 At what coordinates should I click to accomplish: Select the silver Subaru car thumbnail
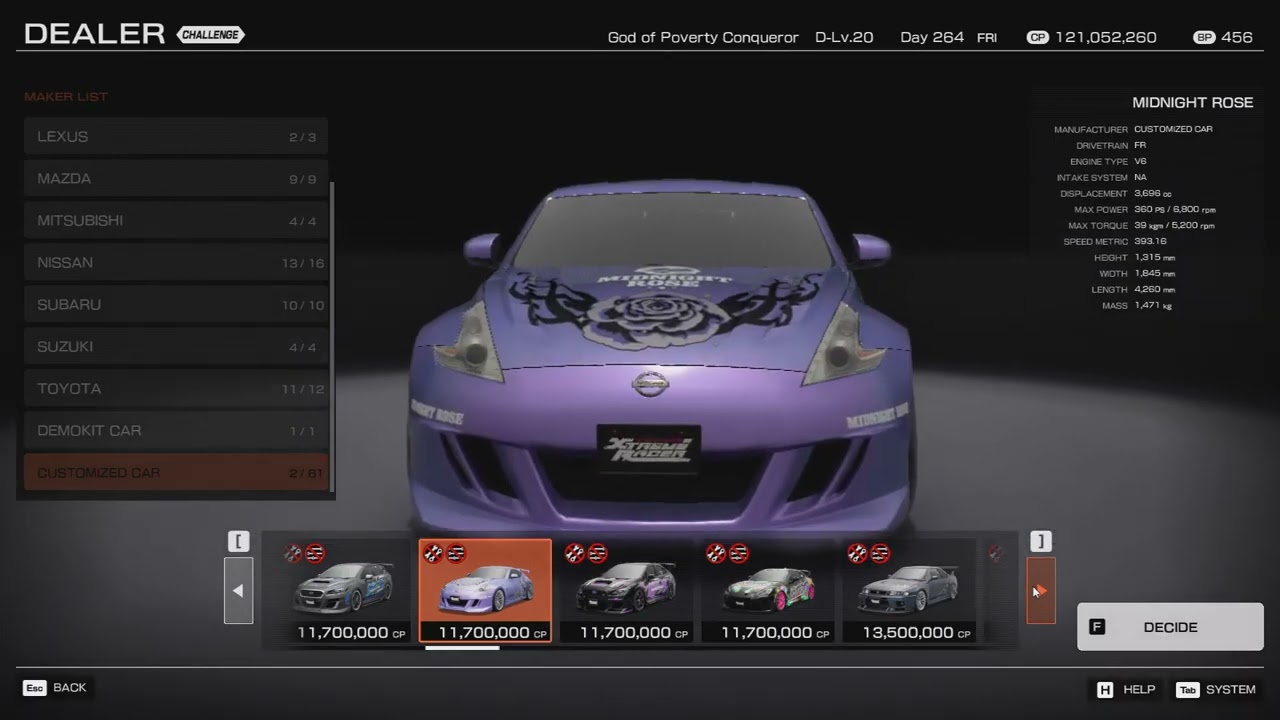343,591
